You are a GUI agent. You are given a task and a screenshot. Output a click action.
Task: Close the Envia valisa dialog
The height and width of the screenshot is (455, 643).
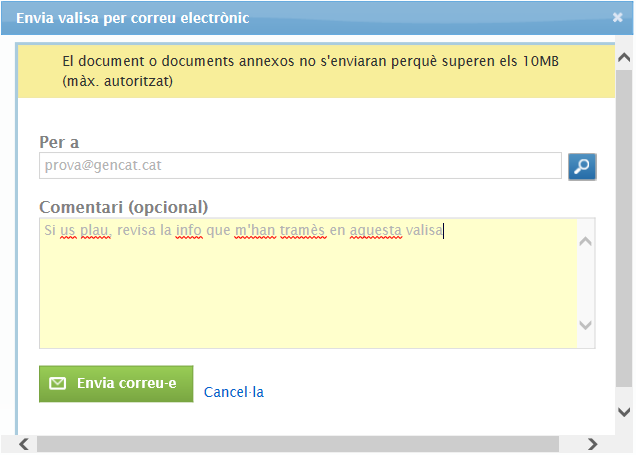[x=617, y=18]
